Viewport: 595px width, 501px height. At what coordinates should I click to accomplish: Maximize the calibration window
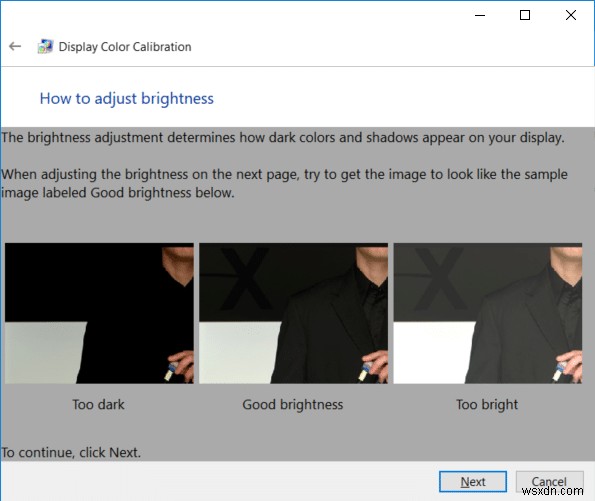click(x=525, y=15)
